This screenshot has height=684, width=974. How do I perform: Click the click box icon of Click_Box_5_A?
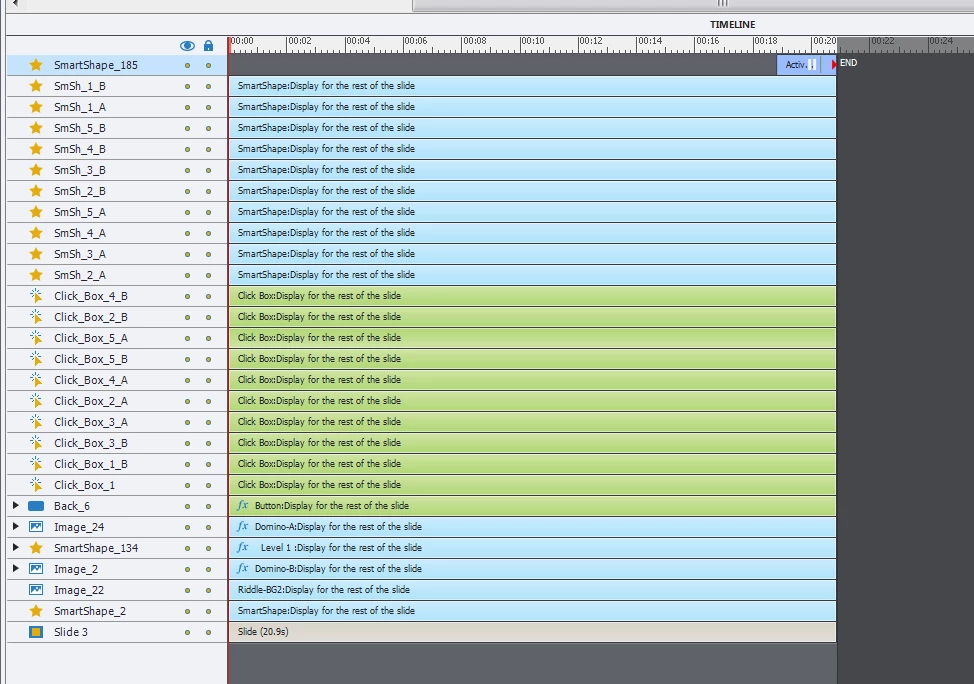tap(36, 338)
